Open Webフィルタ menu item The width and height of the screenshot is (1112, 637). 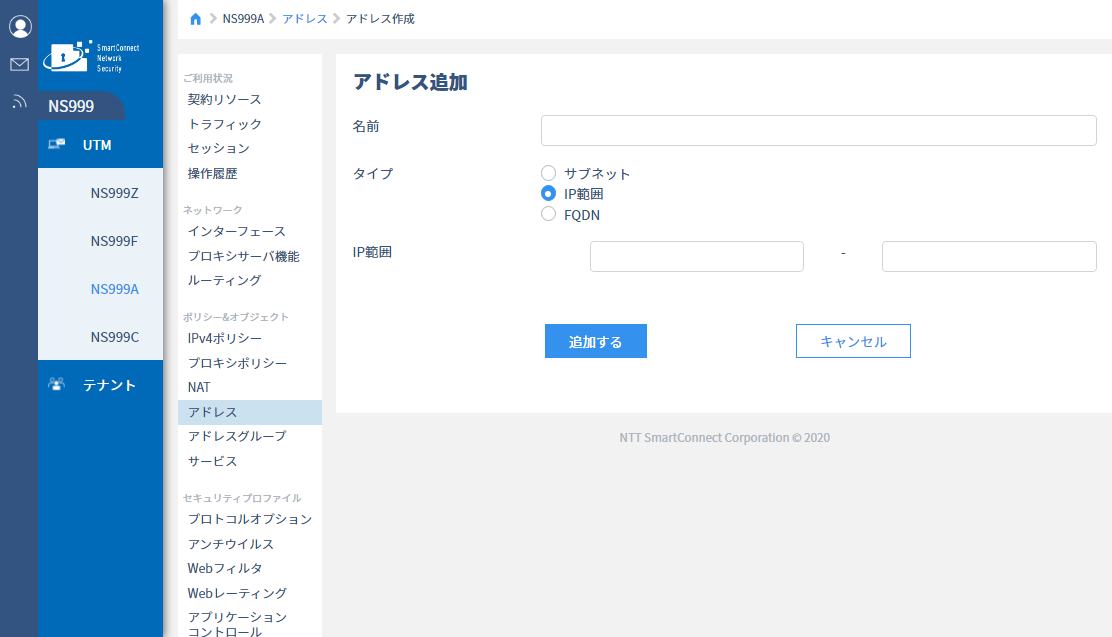(x=225, y=568)
